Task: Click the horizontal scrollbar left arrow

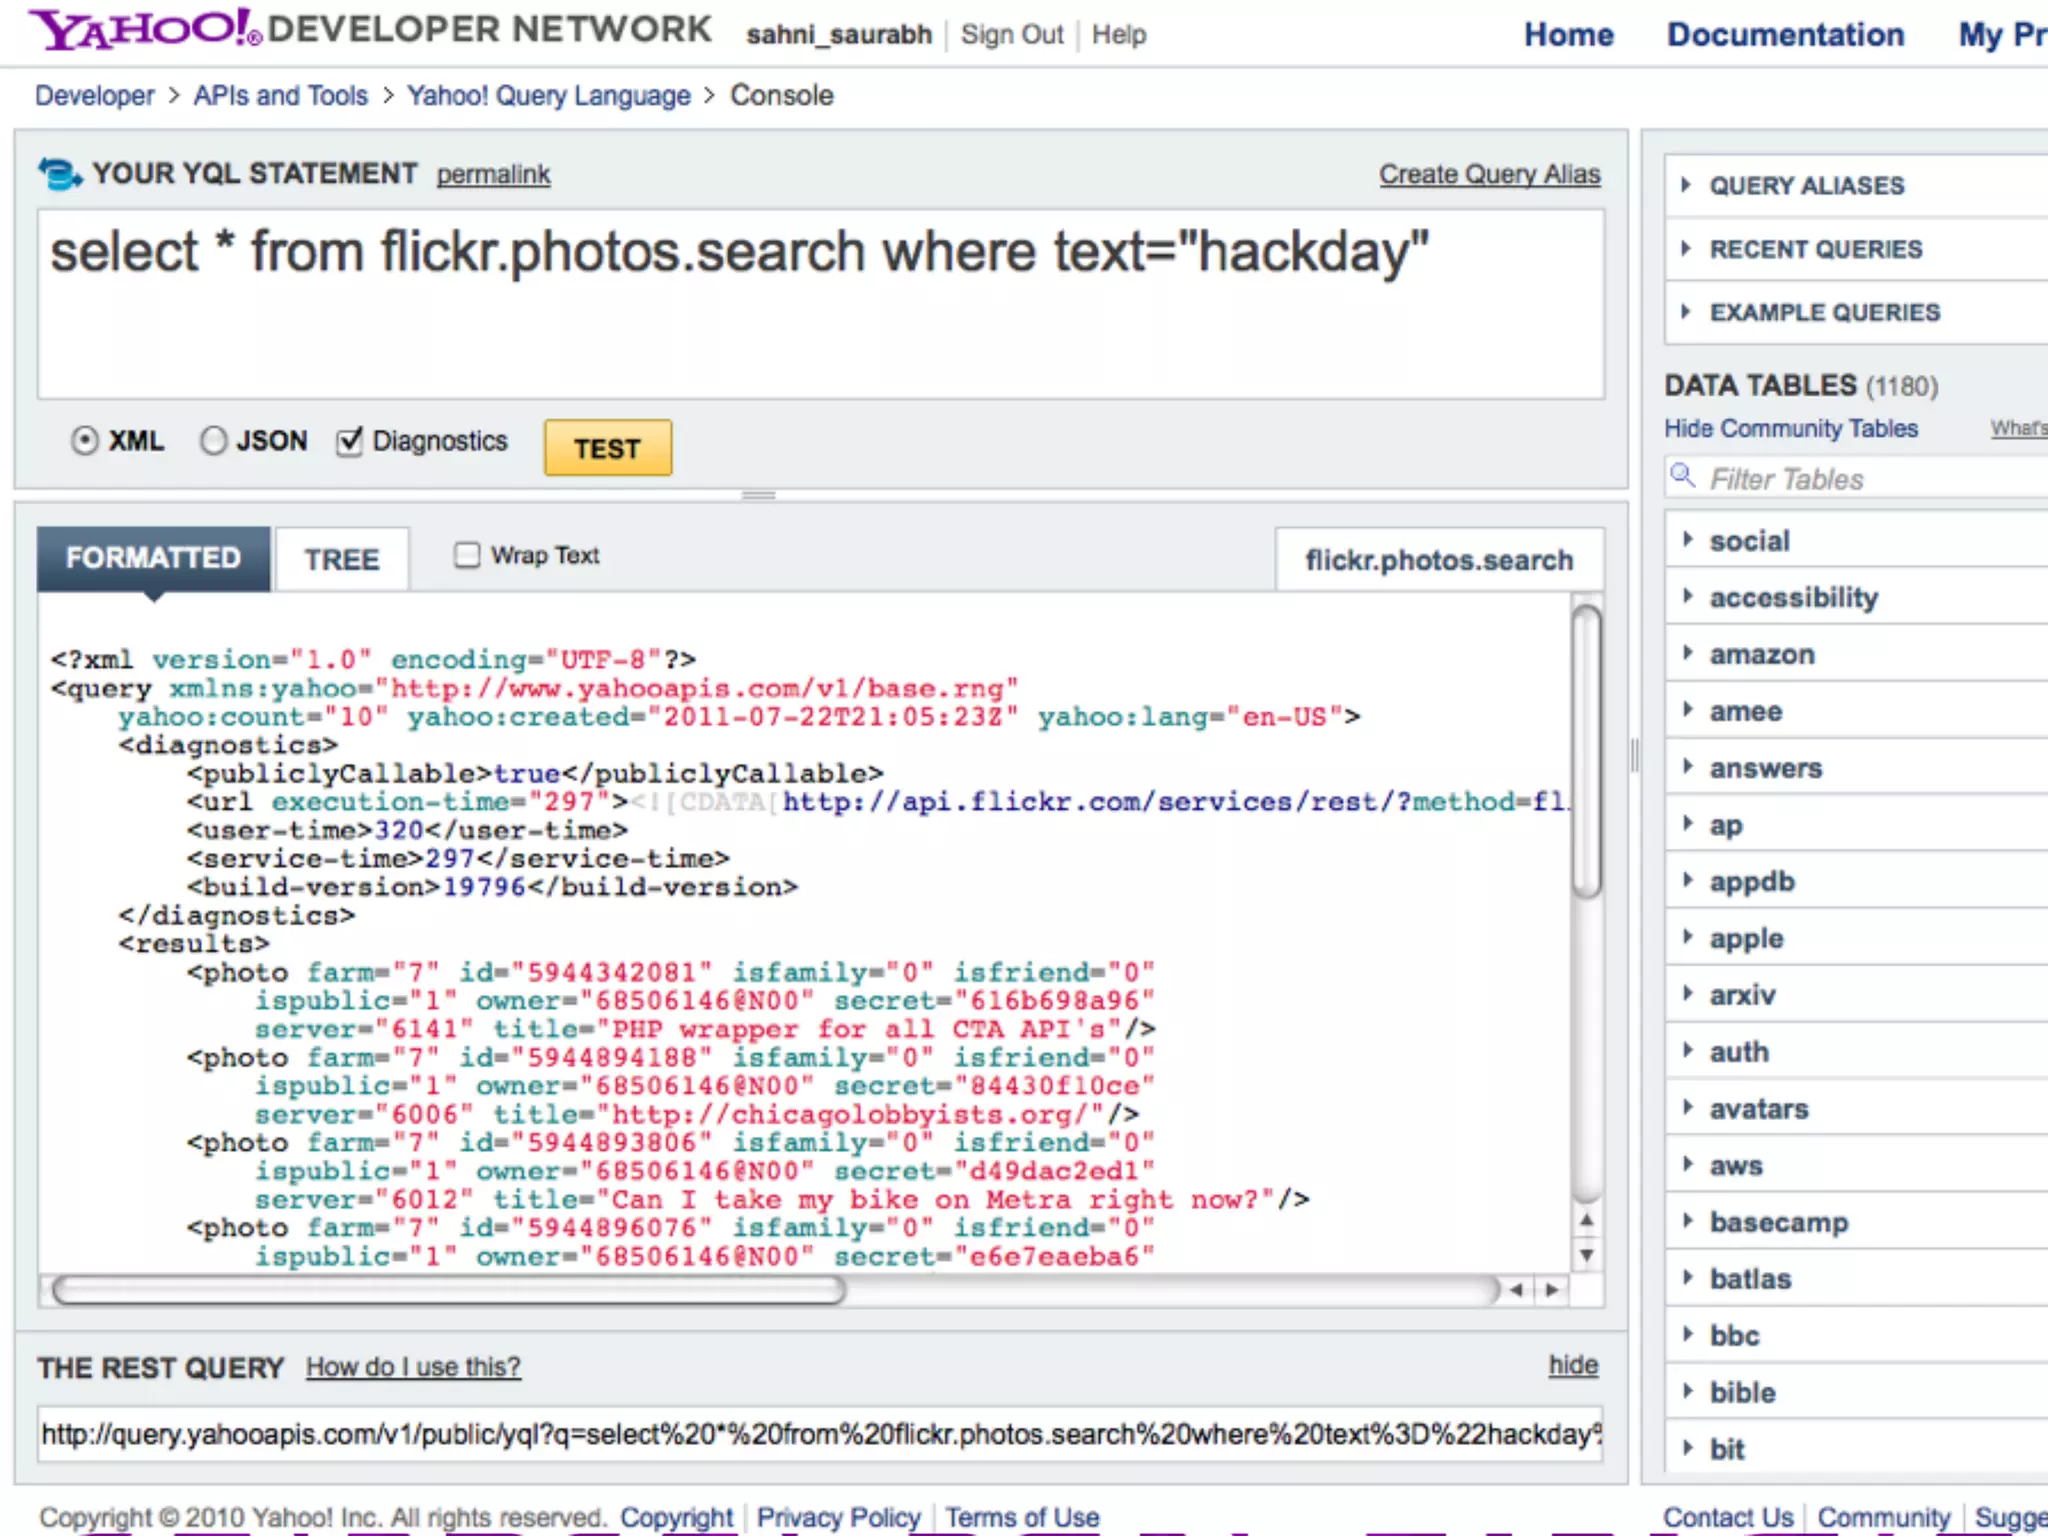Action: 1516,1290
